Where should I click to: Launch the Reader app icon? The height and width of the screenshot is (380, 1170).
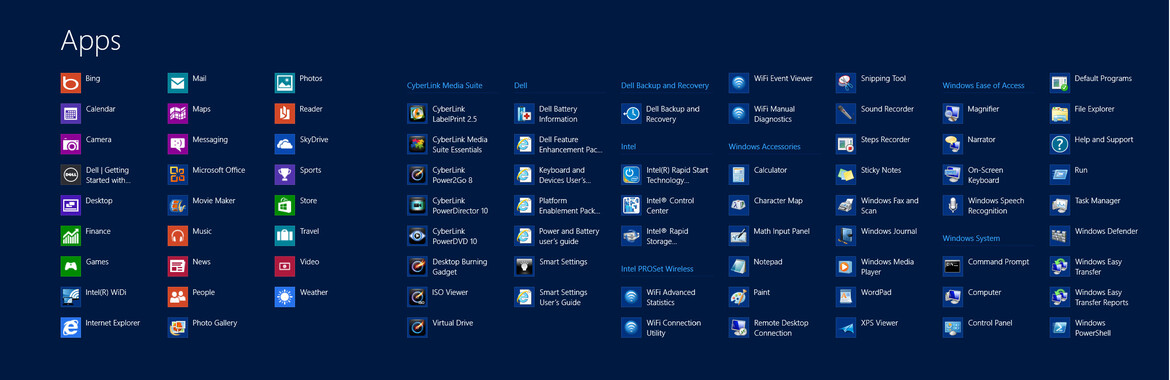click(285, 113)
